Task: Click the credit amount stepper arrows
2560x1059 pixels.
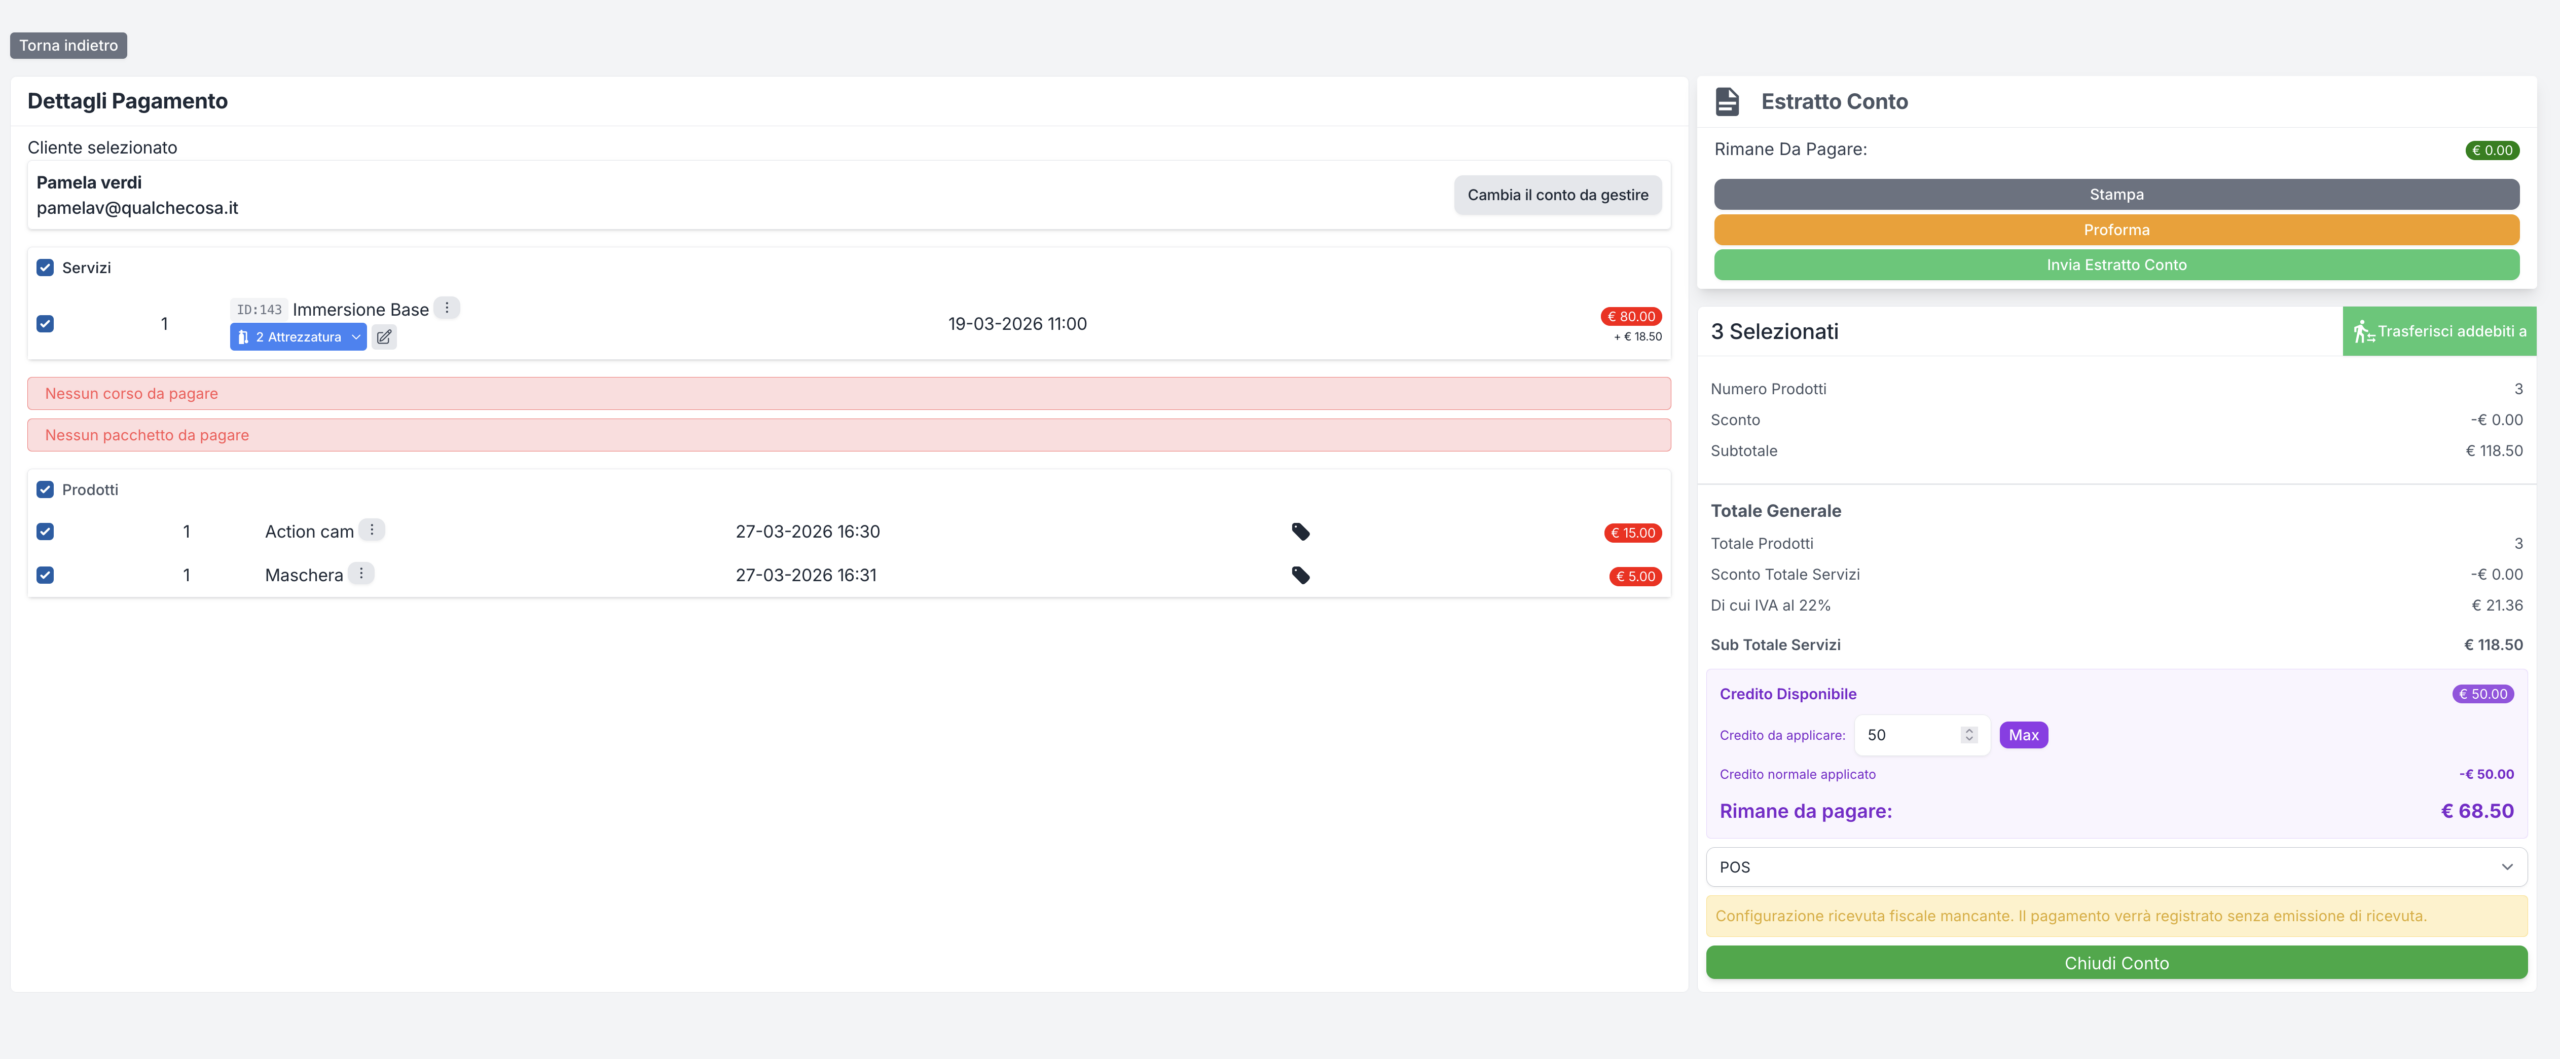Action: [x=1969, y=735]
